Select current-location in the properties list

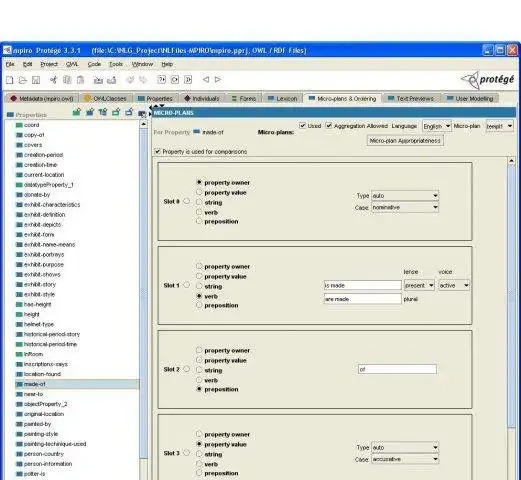(44, 175)
